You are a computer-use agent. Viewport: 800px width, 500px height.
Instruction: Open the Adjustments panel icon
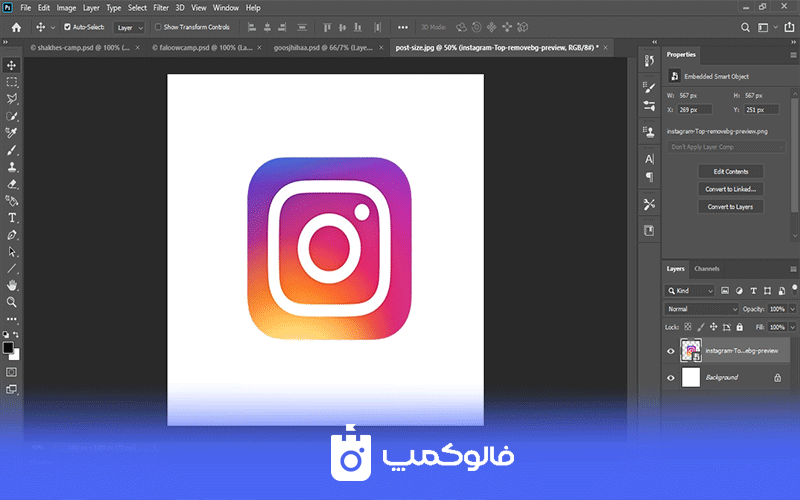pos(649,106)
